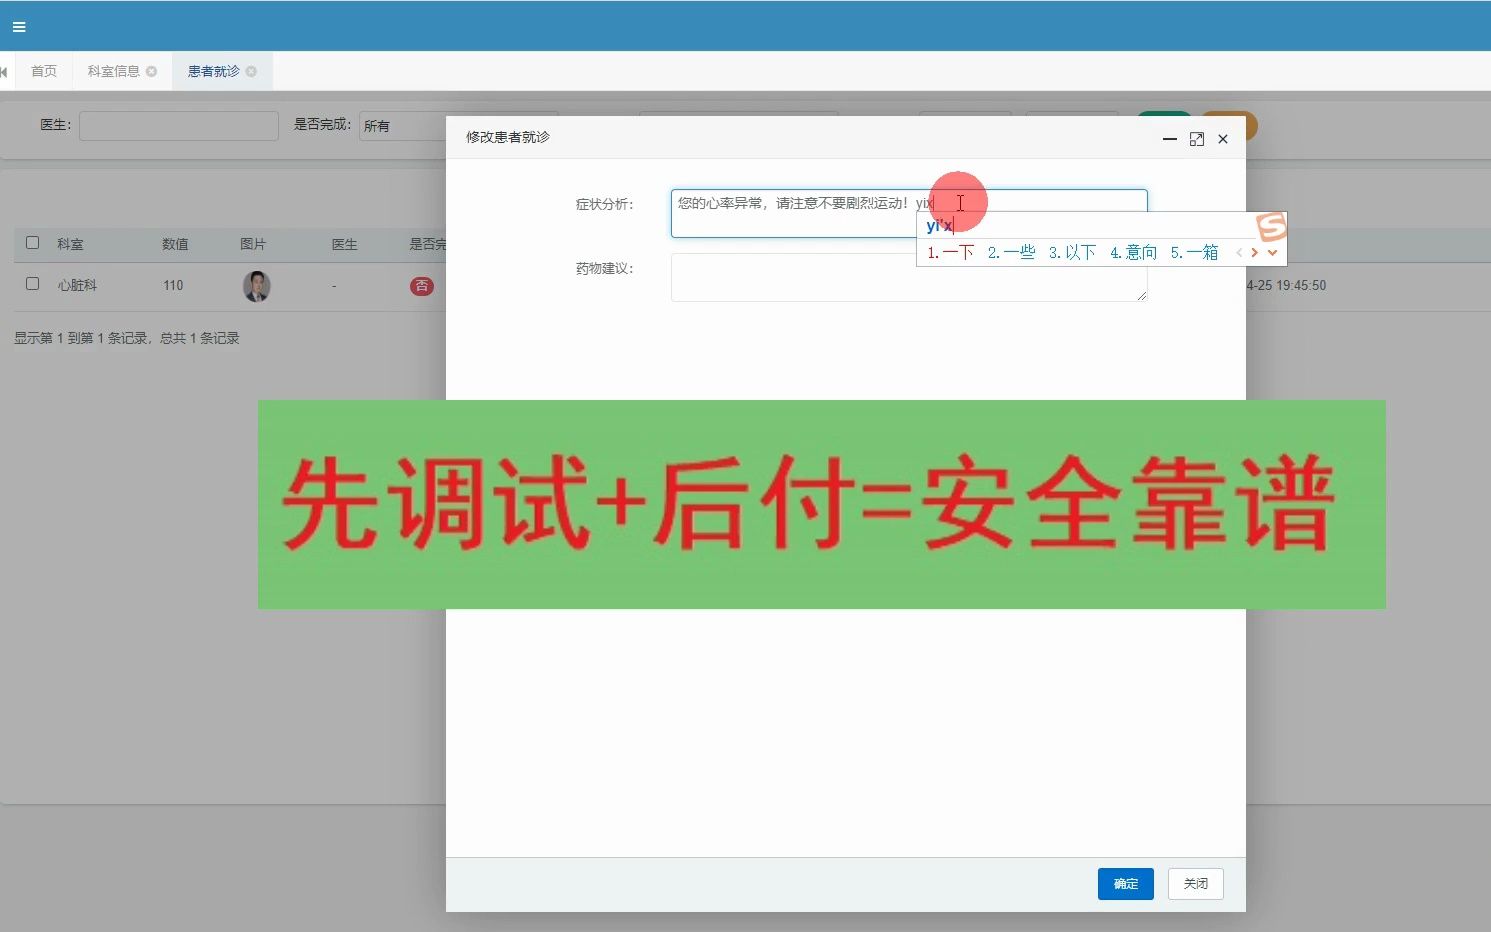
Task: Select all rows with the header checkbox
Action: point(32,242)
